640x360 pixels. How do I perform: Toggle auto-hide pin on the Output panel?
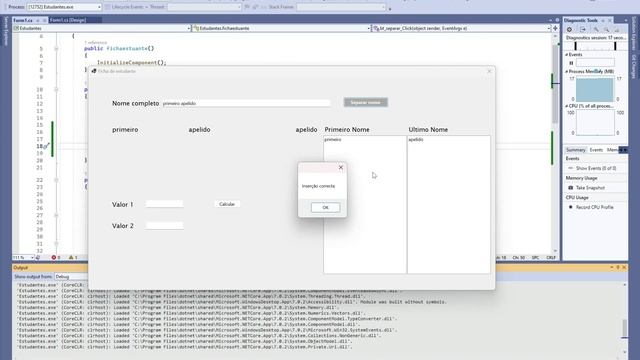[618, 267]
